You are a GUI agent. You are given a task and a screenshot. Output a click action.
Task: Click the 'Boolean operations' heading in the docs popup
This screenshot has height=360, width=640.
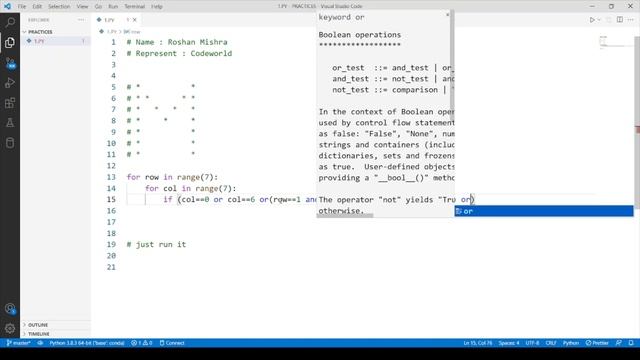360,35
